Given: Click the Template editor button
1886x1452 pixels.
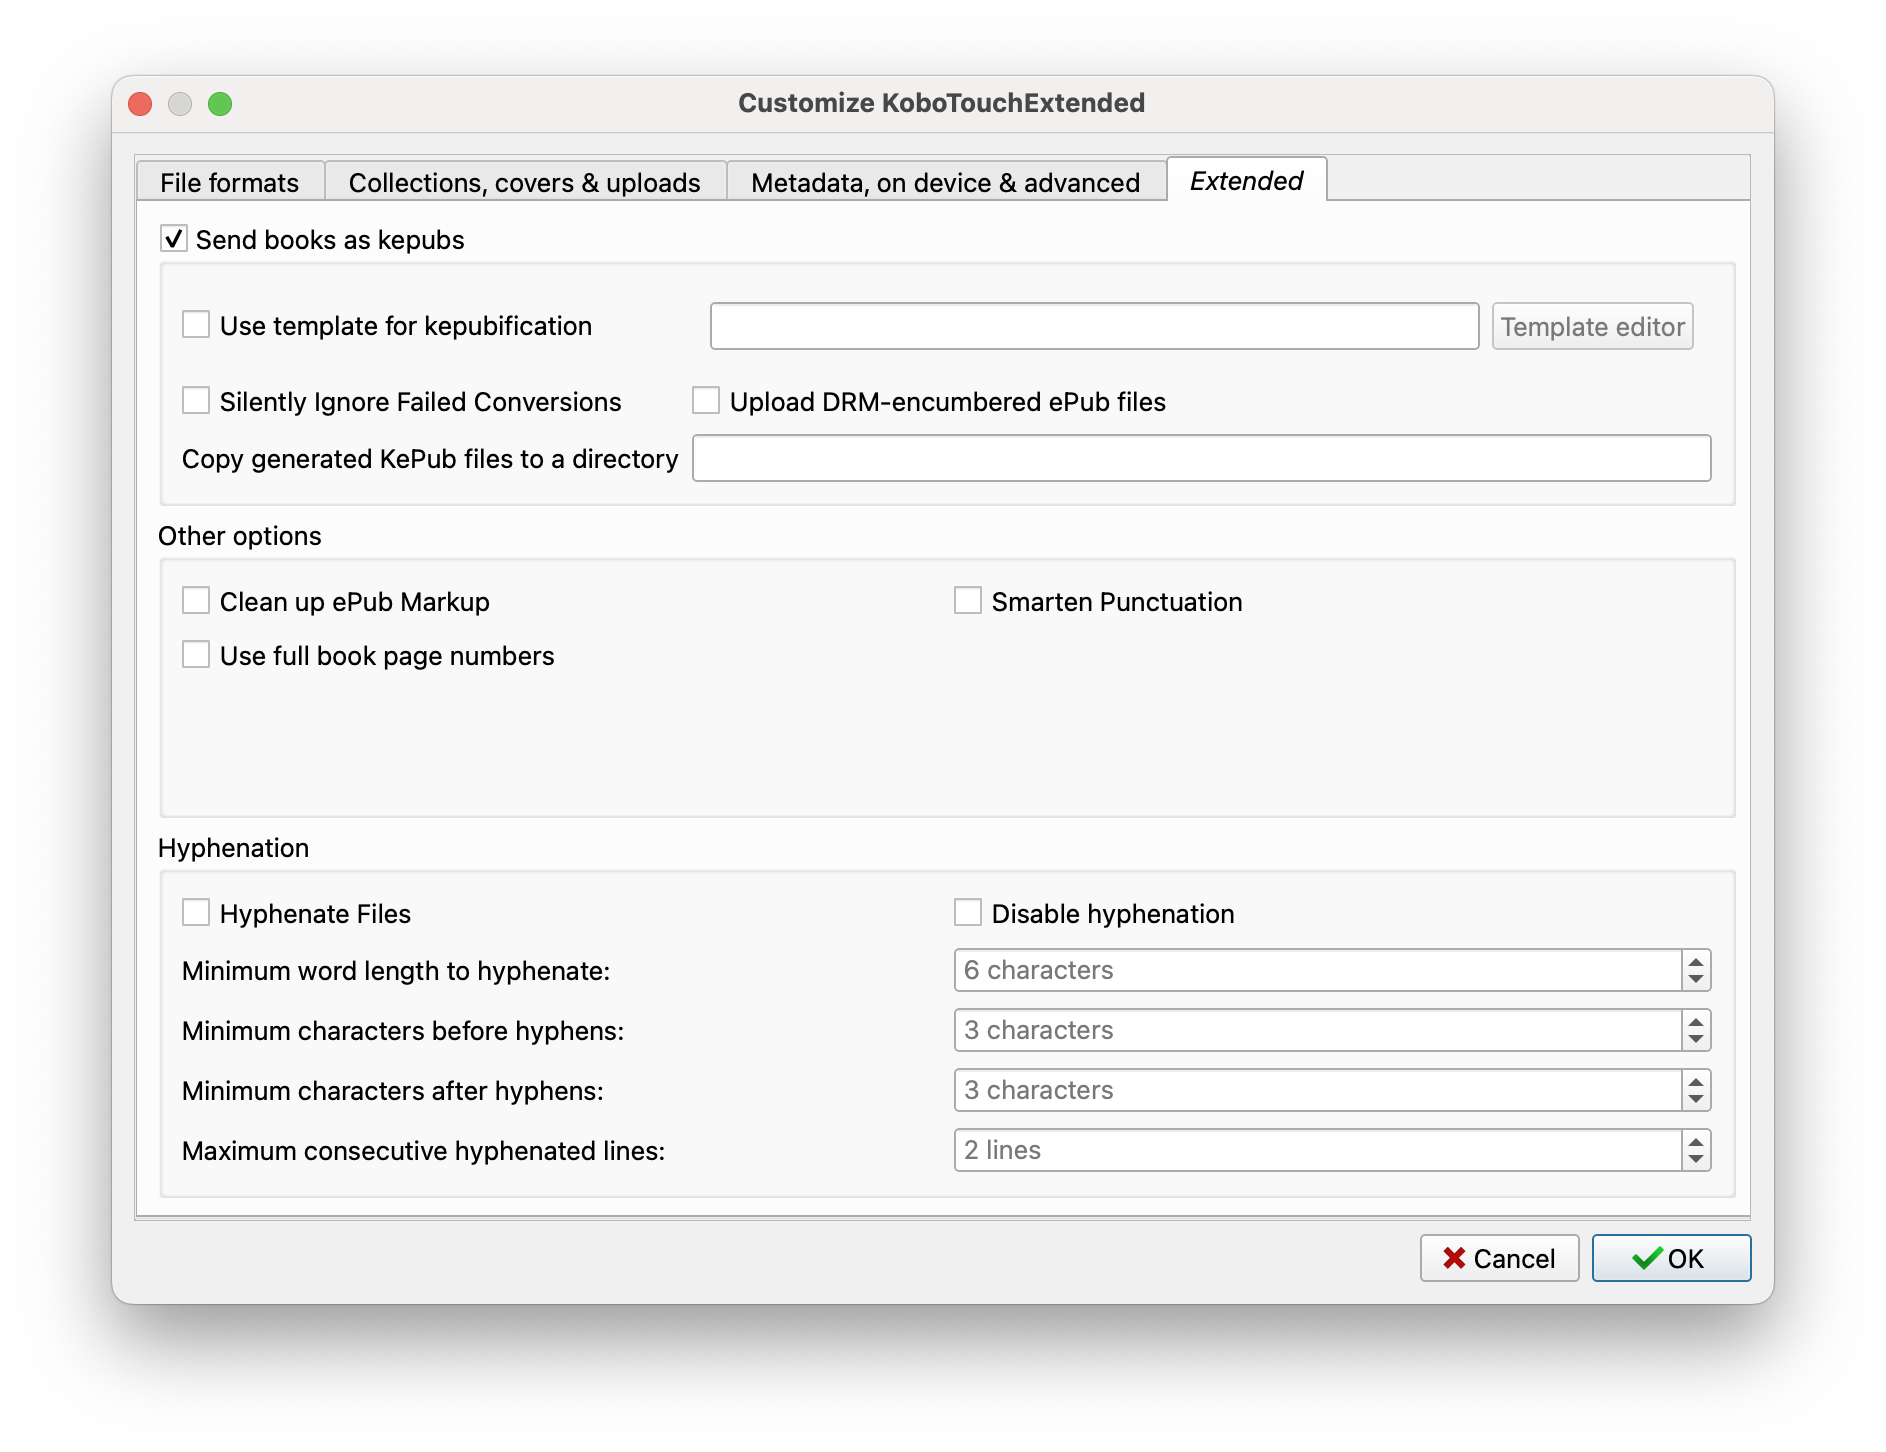Looking at the screenshot, I should tap(1592, 326).
